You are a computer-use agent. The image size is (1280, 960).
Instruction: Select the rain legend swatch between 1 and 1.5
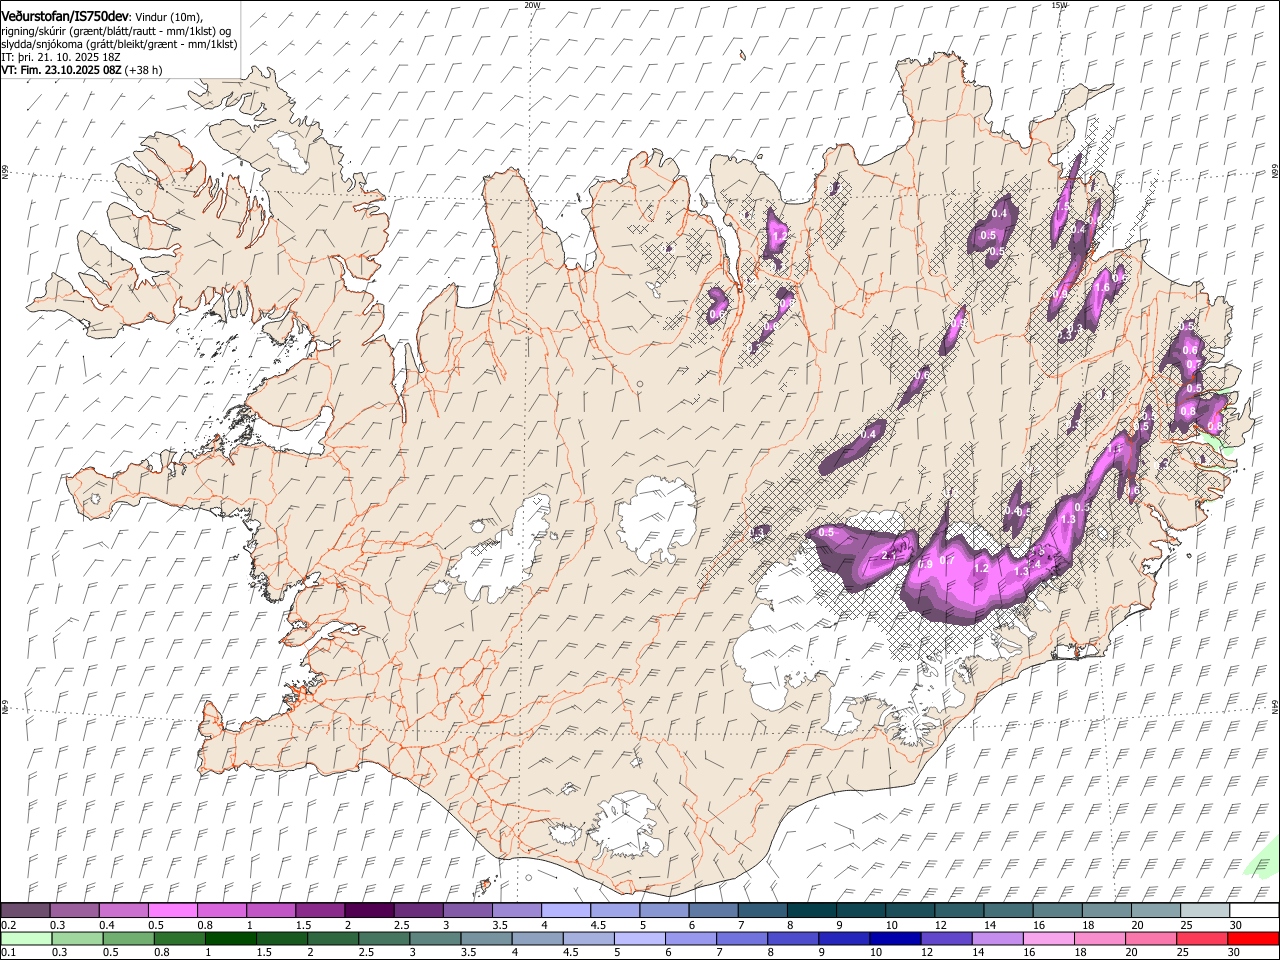point(231,938)
